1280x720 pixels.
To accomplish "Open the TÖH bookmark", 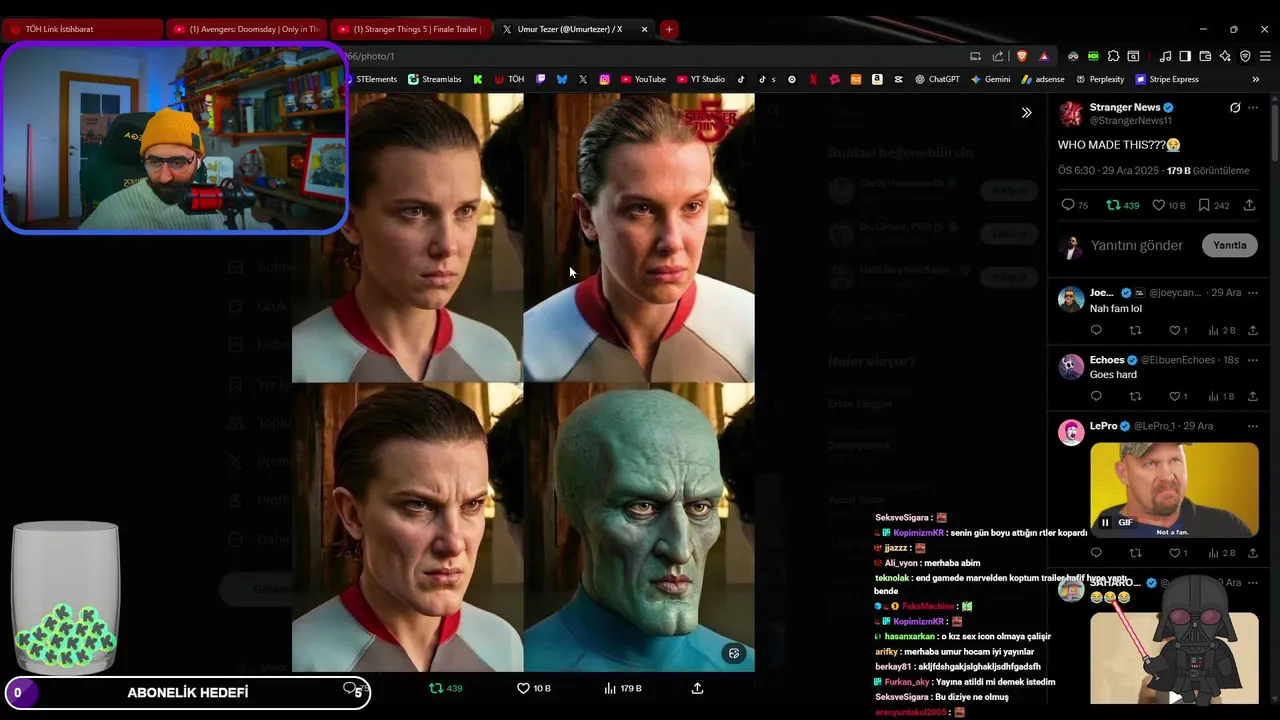I will point(509,79).
